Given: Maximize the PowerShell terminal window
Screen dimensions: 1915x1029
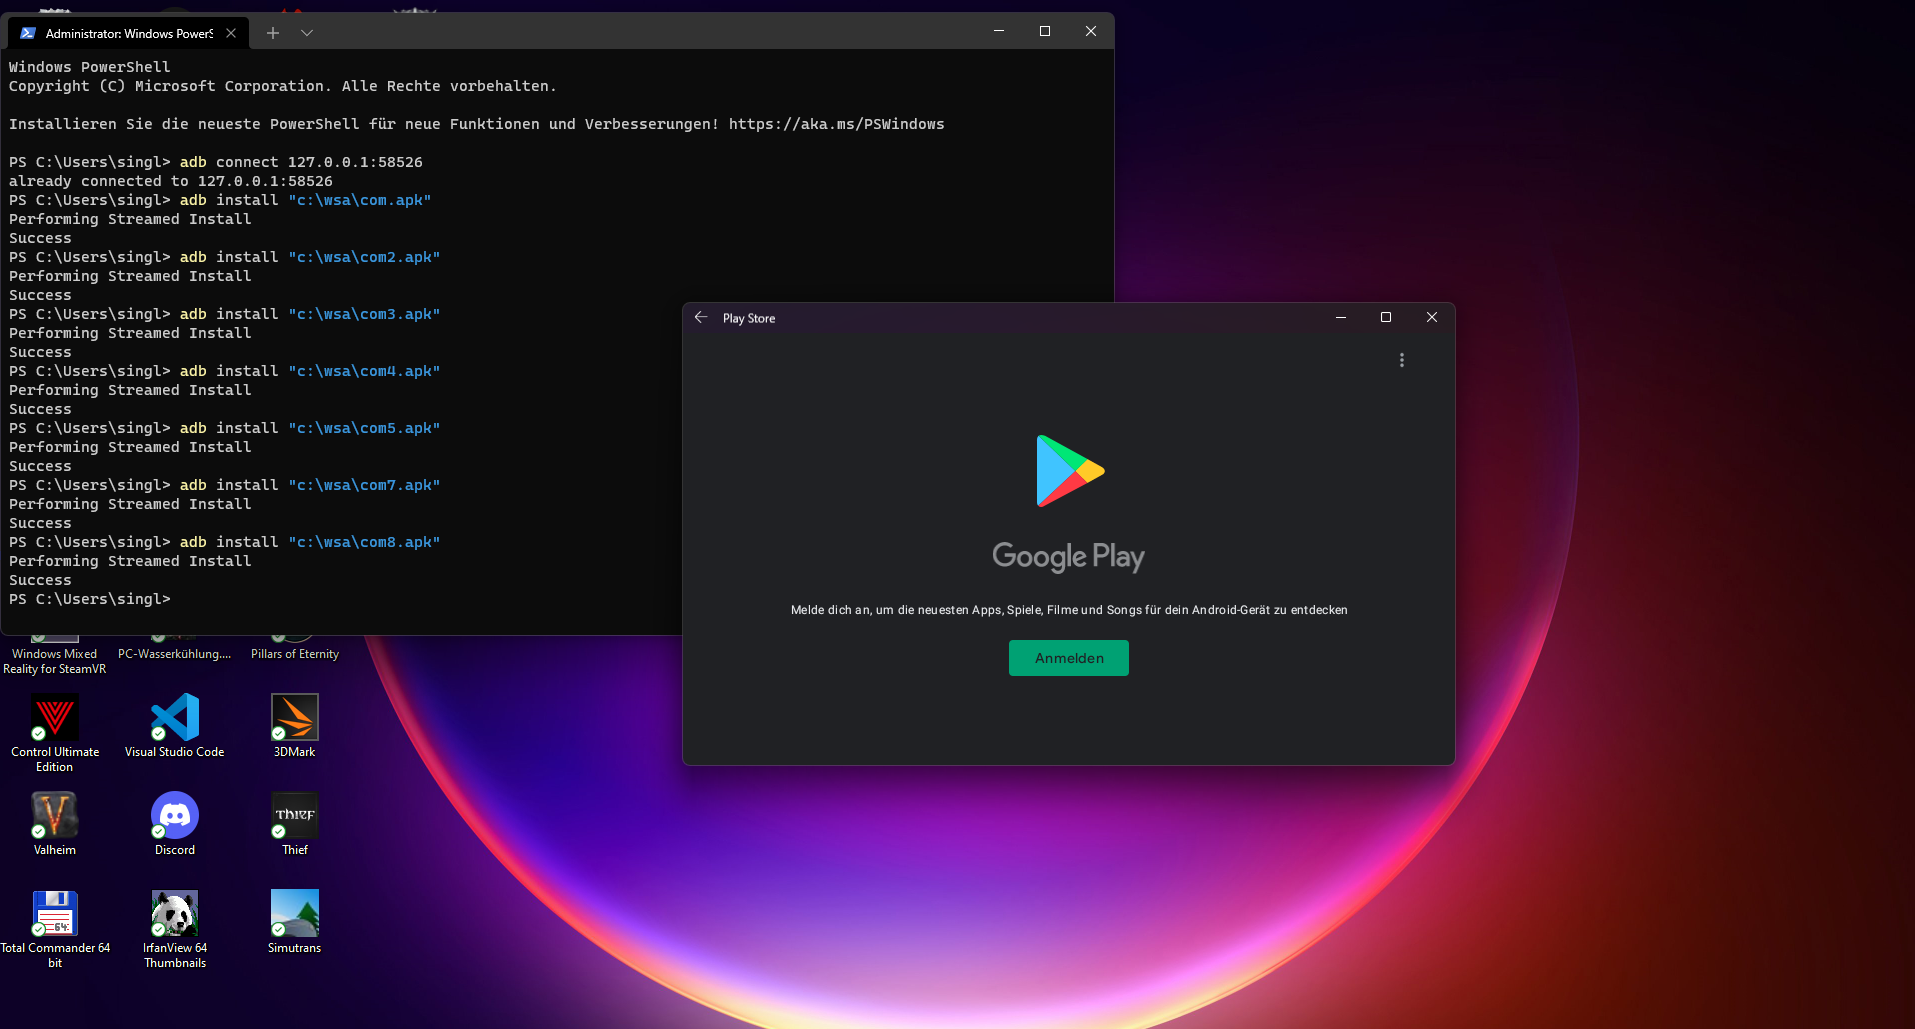Looking at the screenshot, I should pos(1045,31).
